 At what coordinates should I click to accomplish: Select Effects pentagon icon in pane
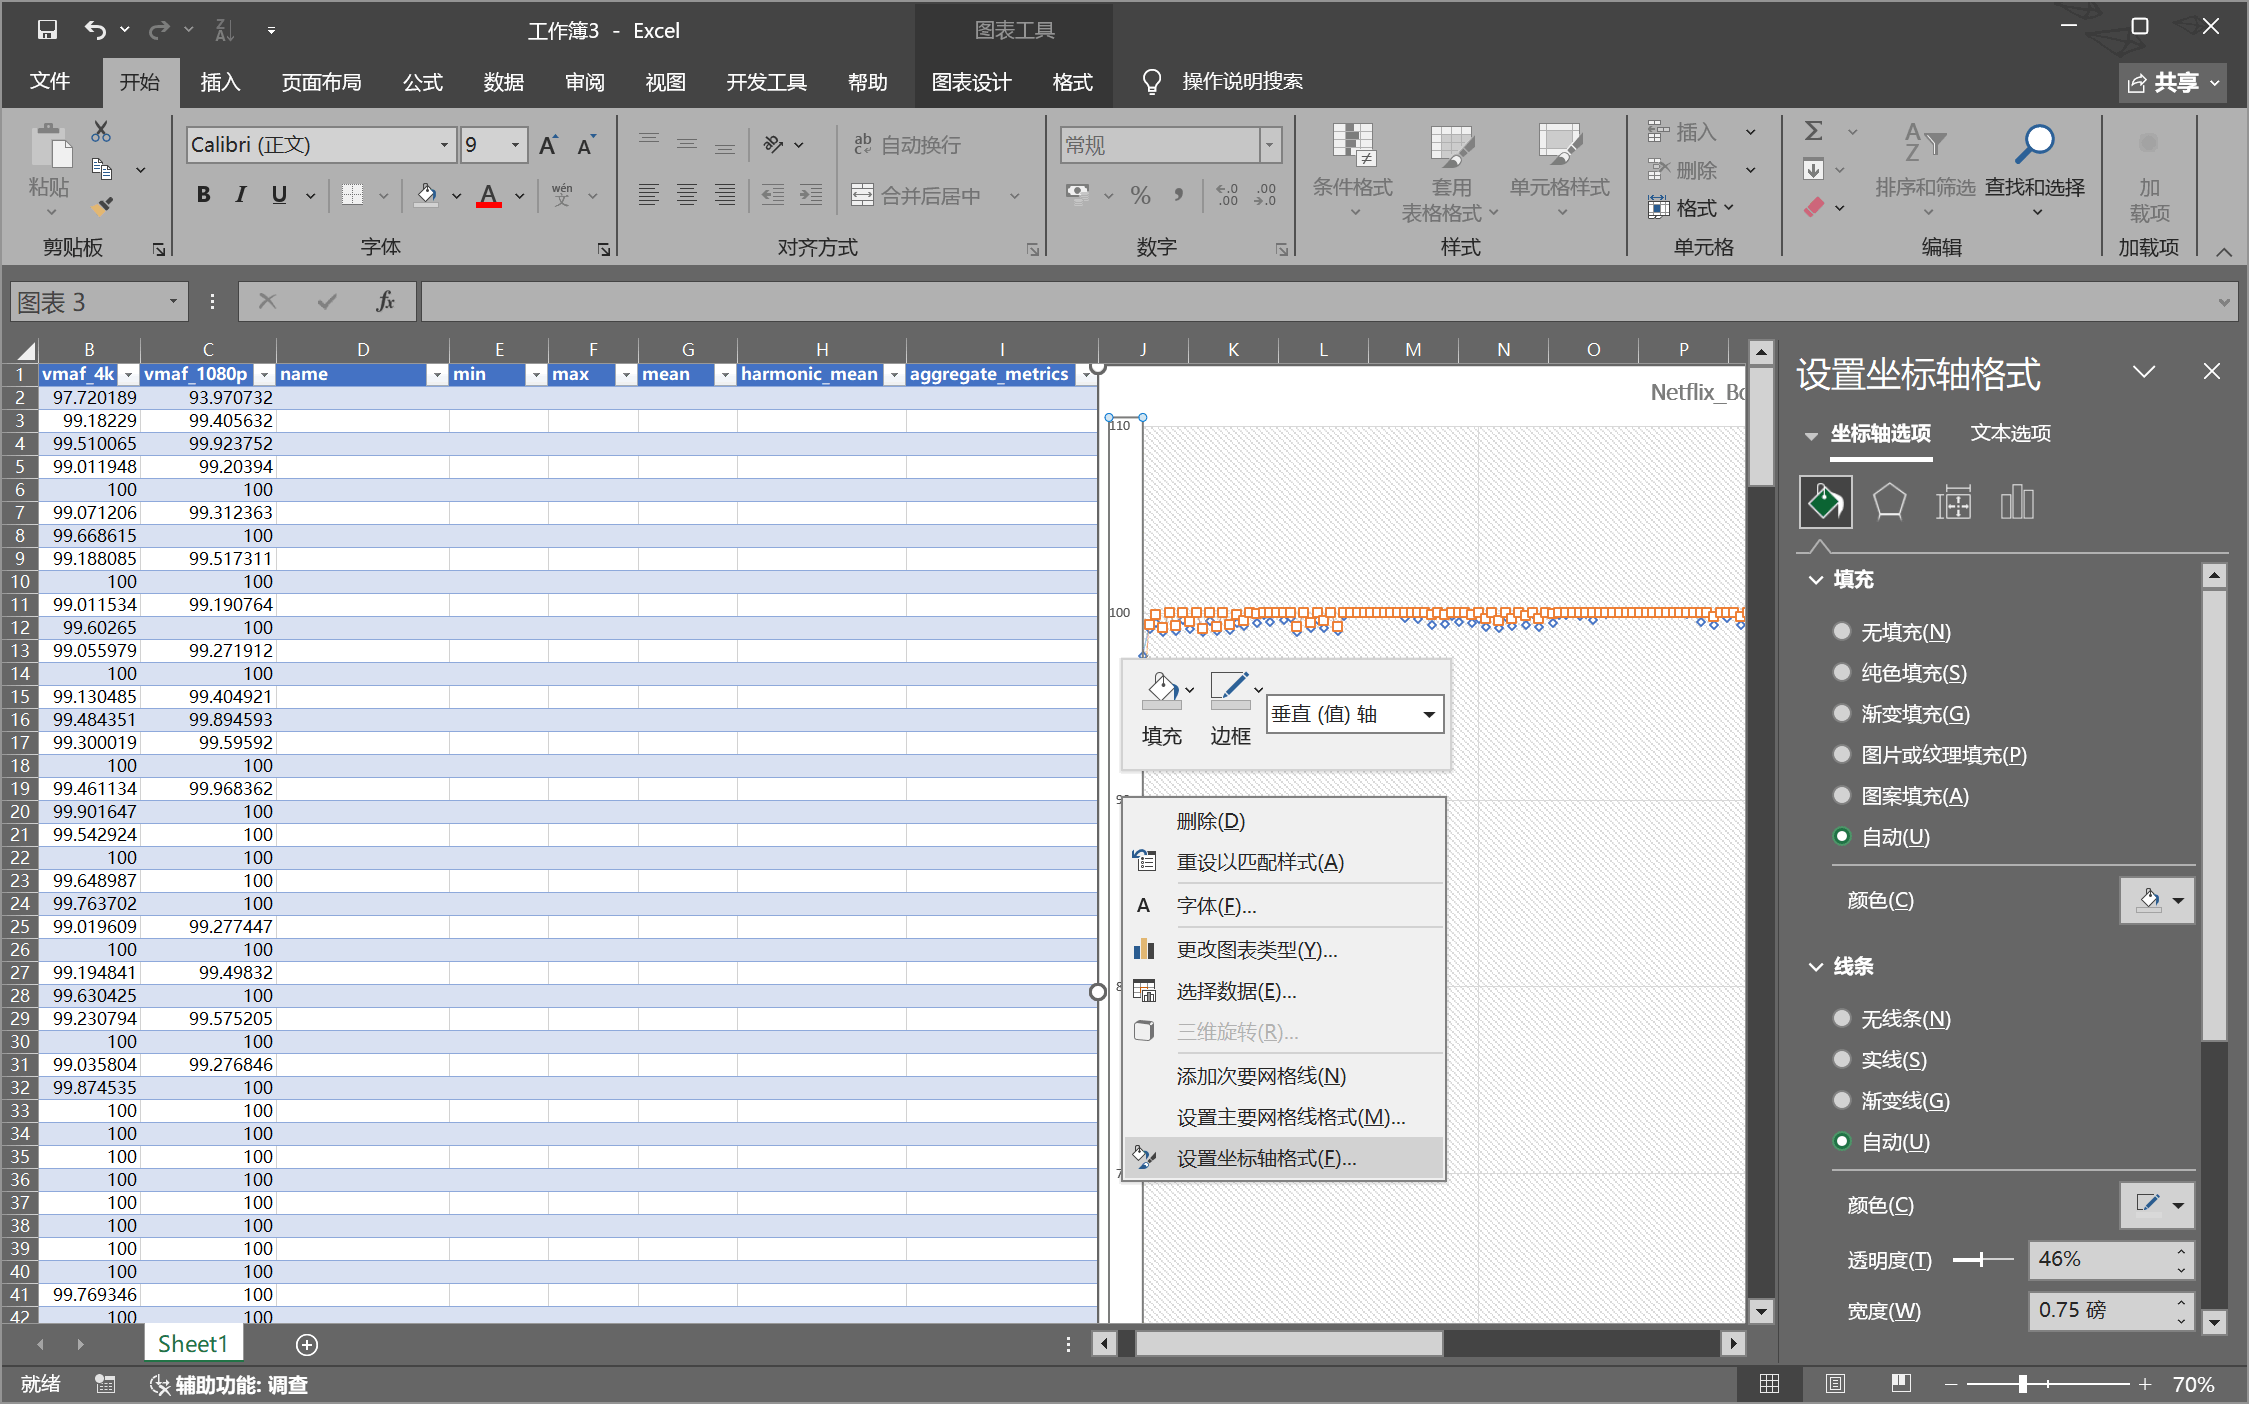pos(1889,501)
